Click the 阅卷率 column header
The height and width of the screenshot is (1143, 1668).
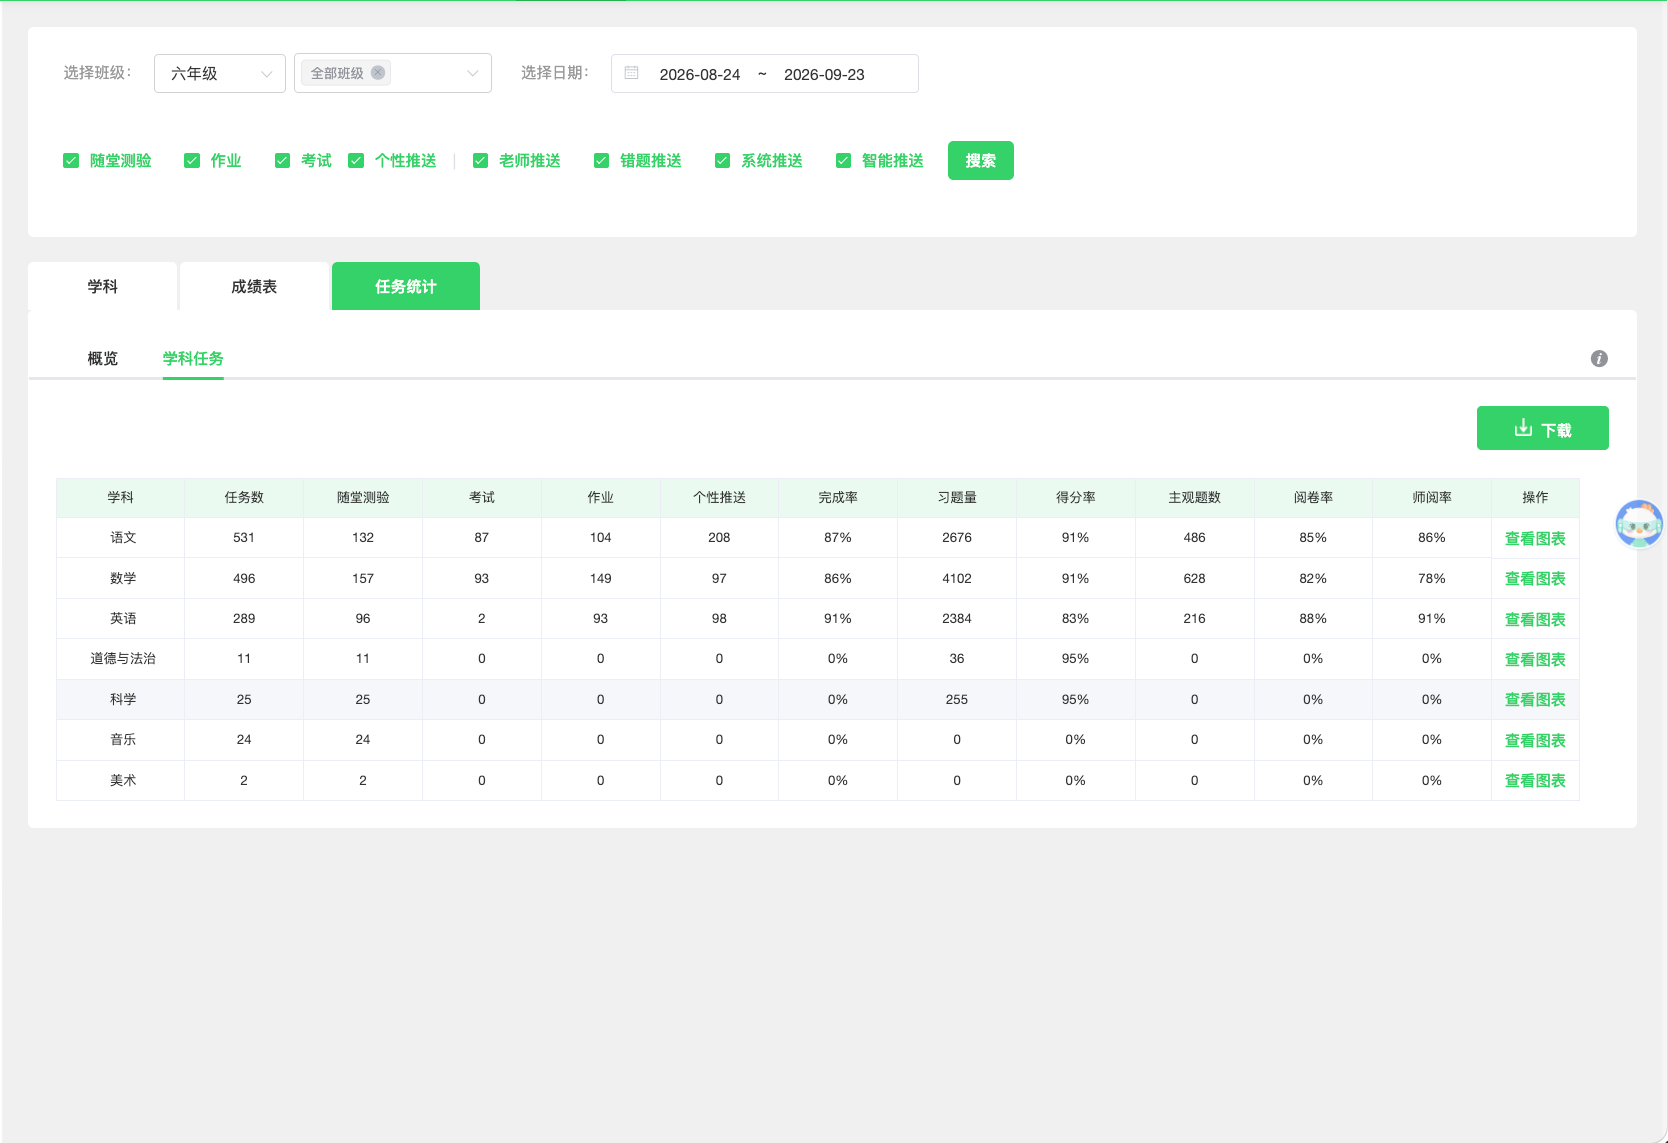1313,498
